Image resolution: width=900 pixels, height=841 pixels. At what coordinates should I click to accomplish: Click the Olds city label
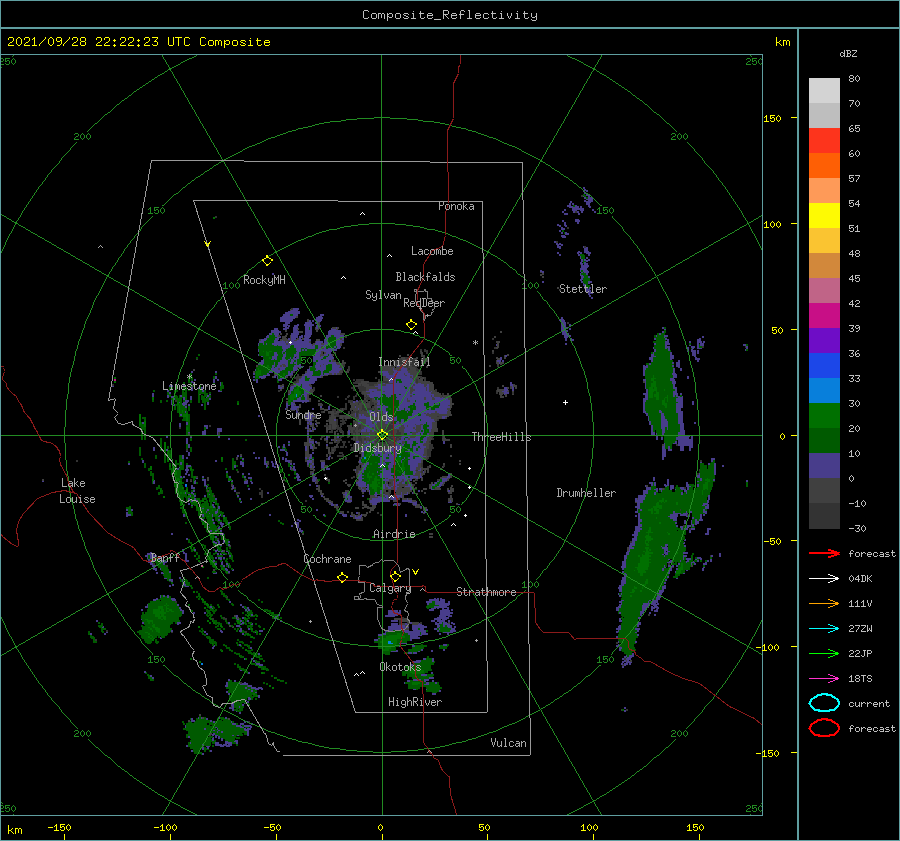tap(381, 417)
